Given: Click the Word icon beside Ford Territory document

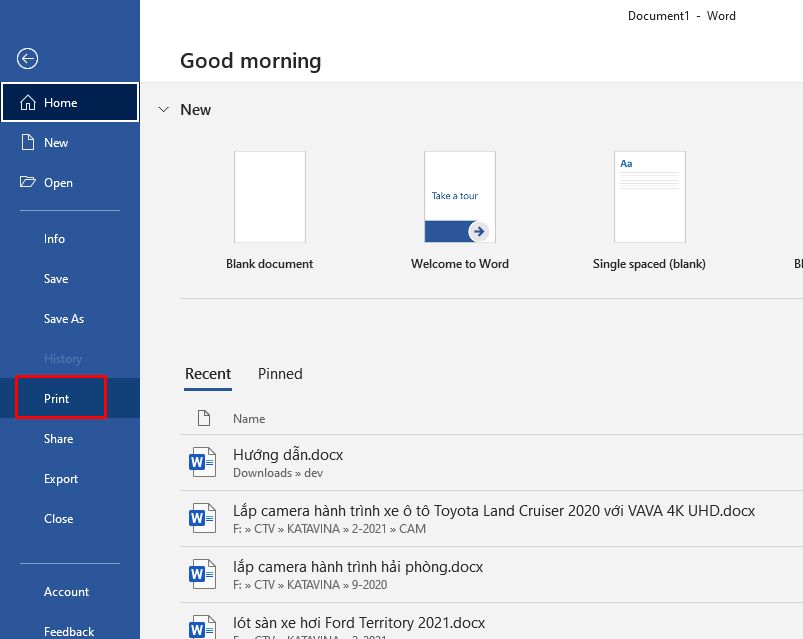Looking at the screenshot, I should [202, 627].
